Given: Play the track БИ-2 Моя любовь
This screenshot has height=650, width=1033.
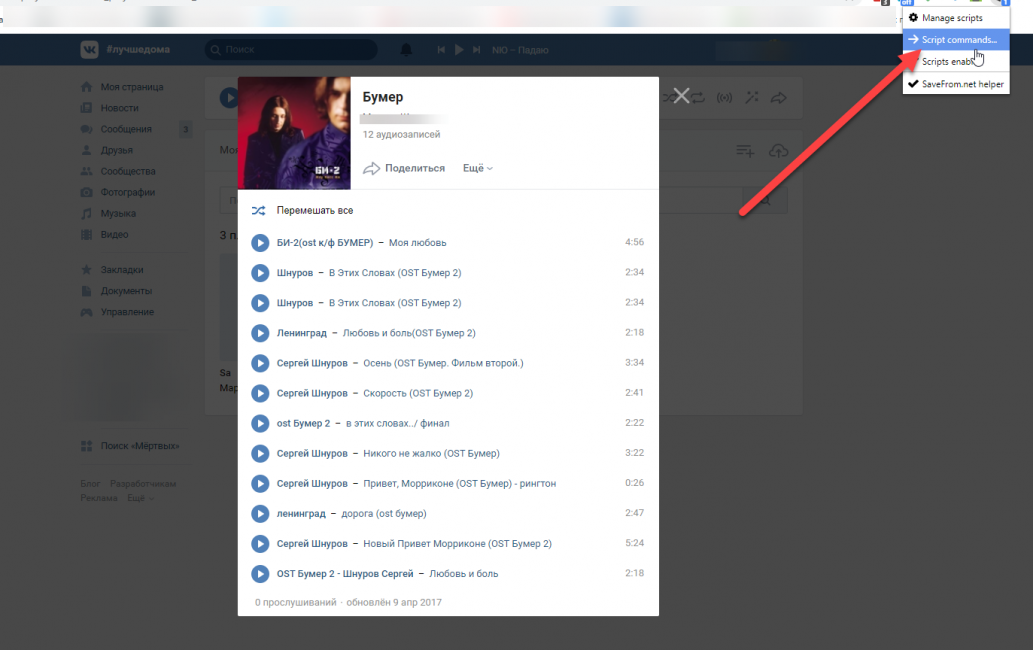Looking at the screenshot, I should (260, 242).
